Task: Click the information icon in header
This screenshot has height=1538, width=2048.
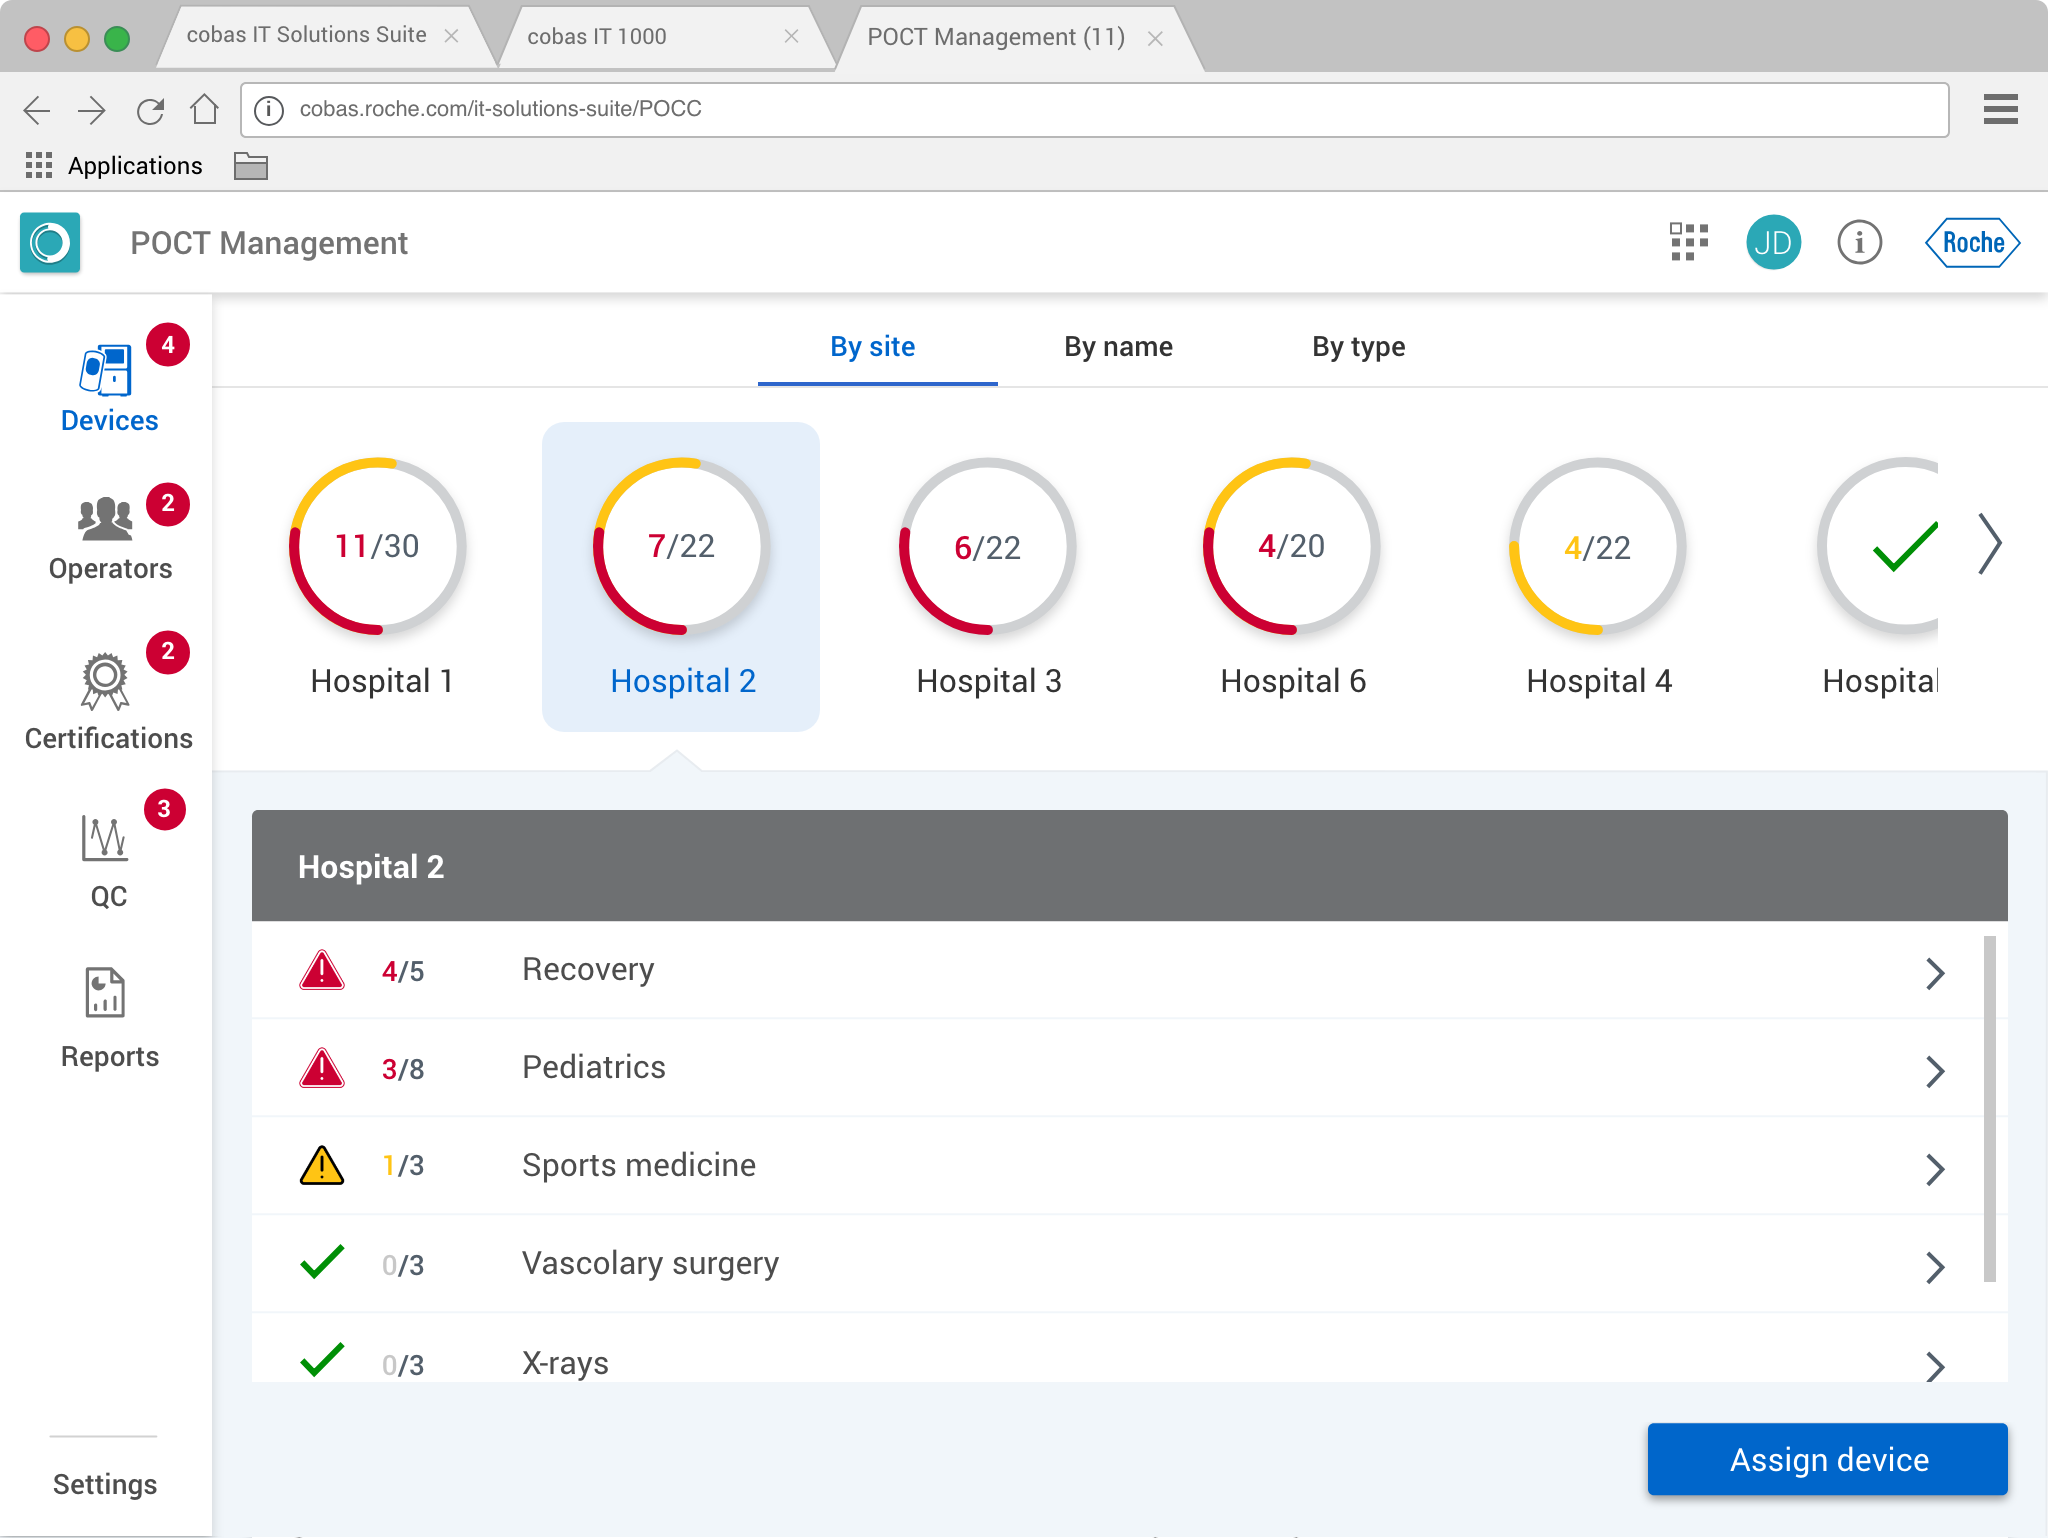Action: [x=1859, y=243]
